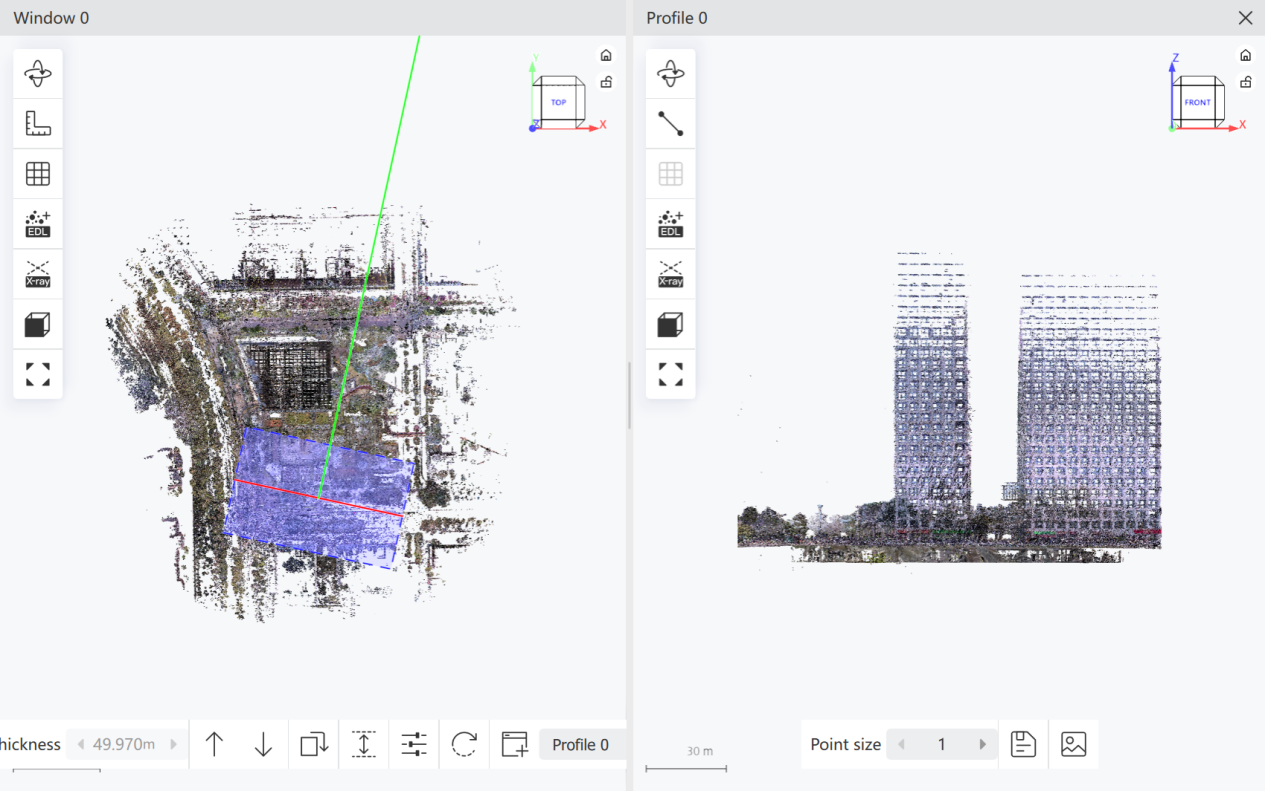This screenshot has height=791, width=1265.
Task: Open the profile settings sliders icon
Action: click(x=414, y=744)
